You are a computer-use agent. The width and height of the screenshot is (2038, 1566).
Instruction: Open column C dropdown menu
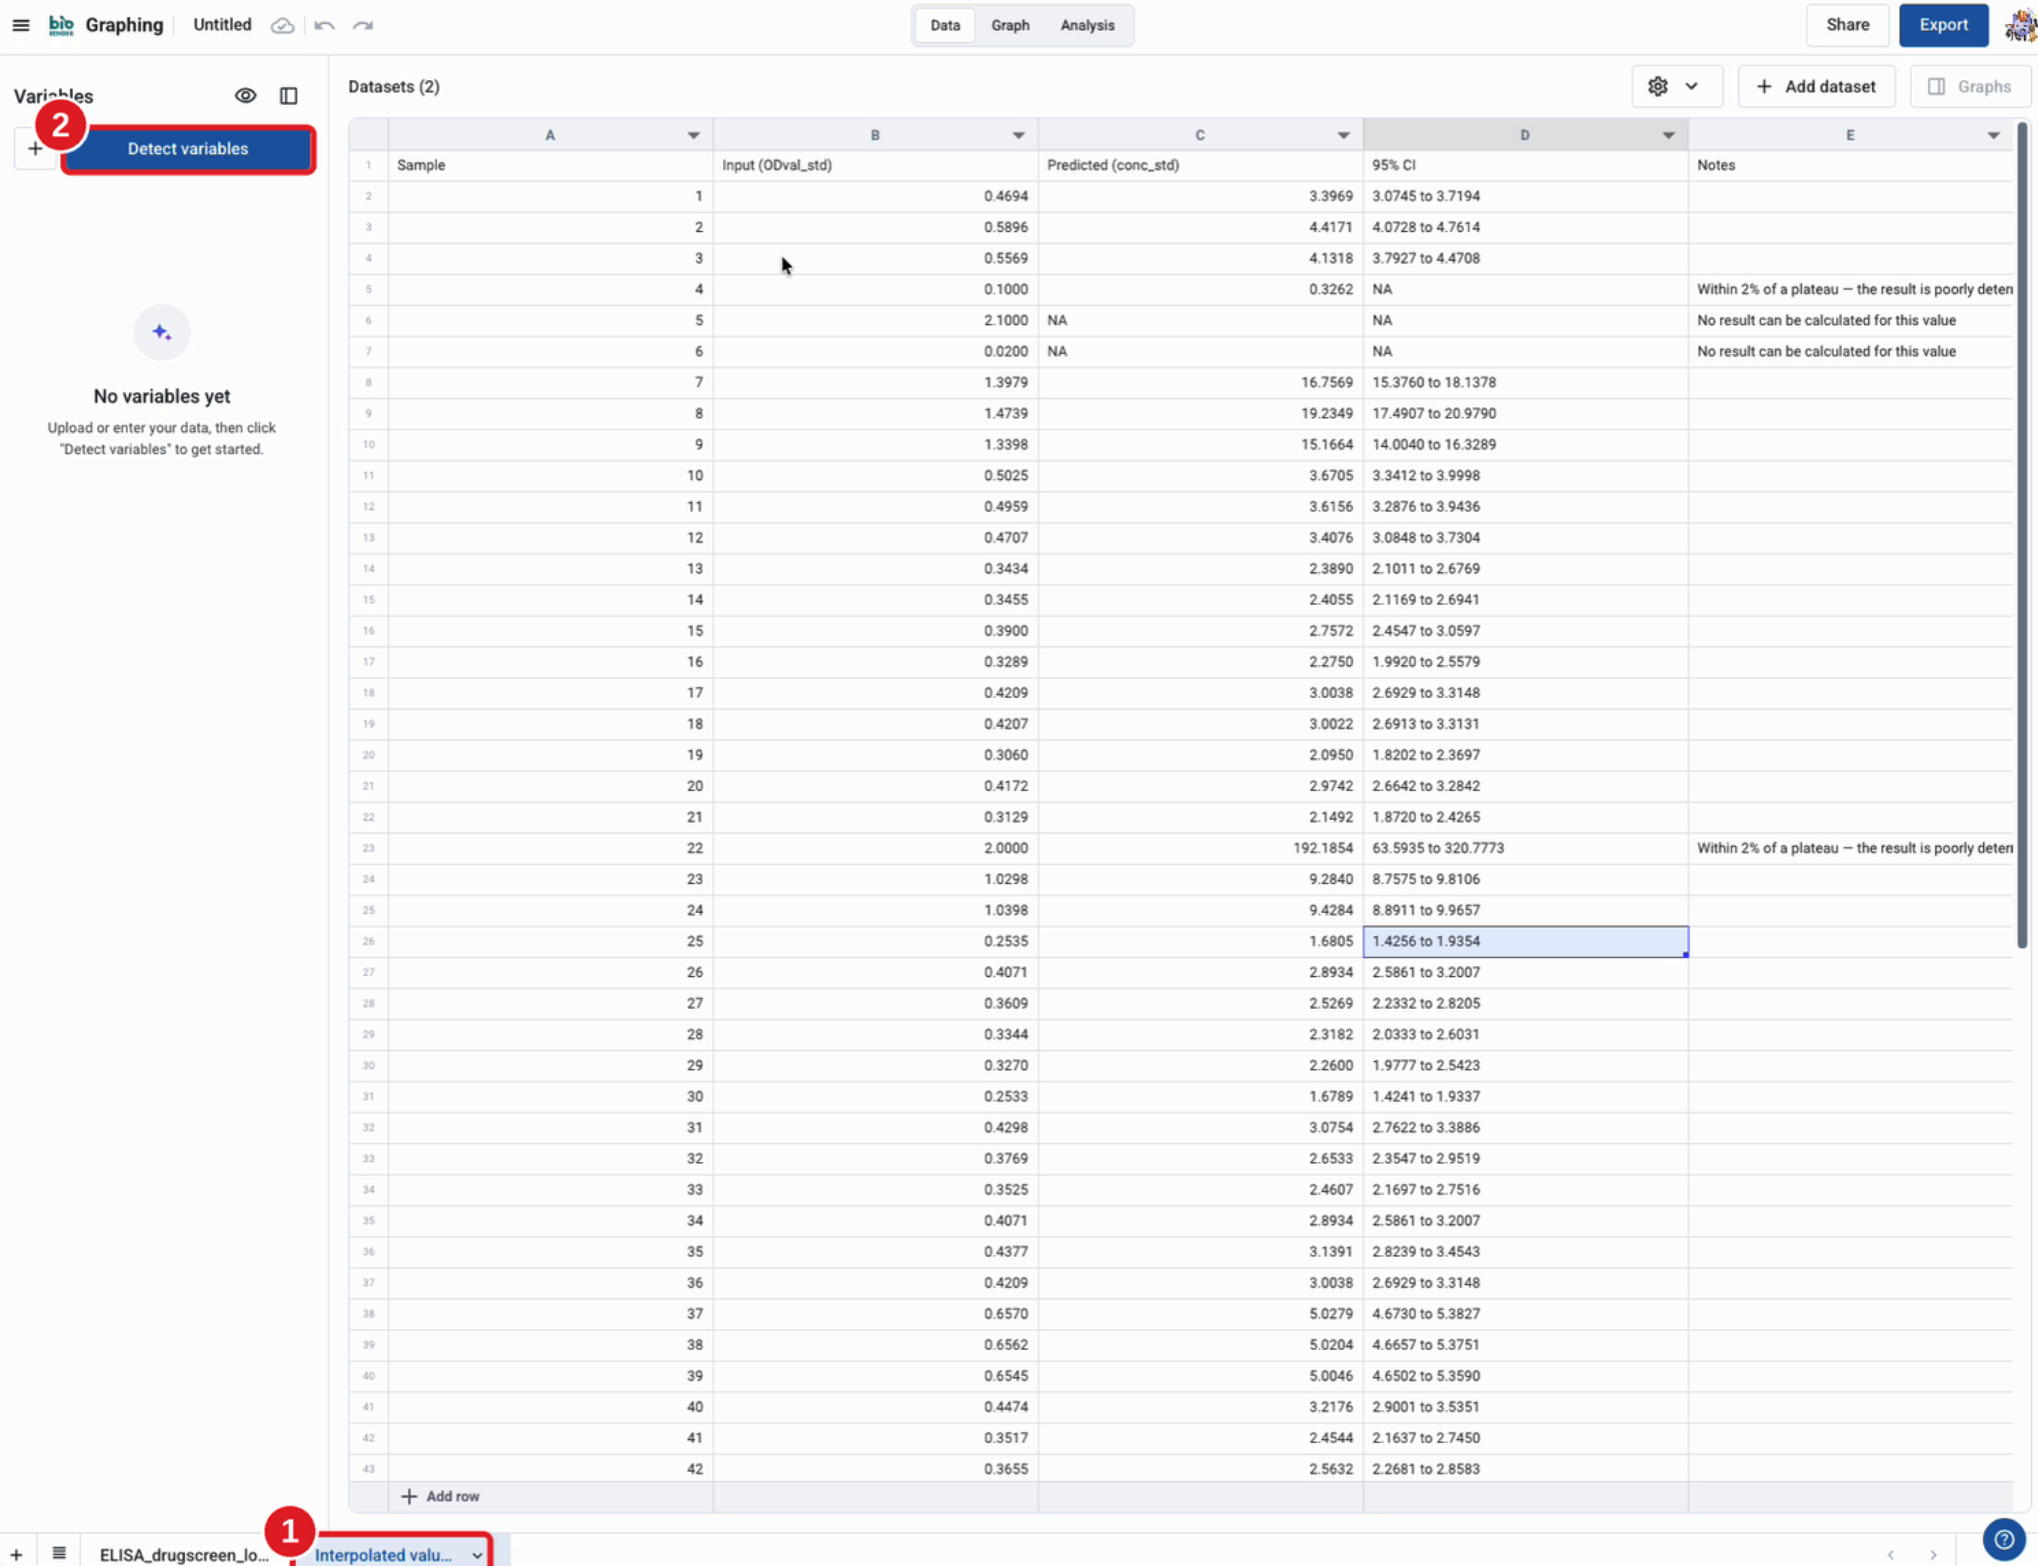coord(1343,135)
